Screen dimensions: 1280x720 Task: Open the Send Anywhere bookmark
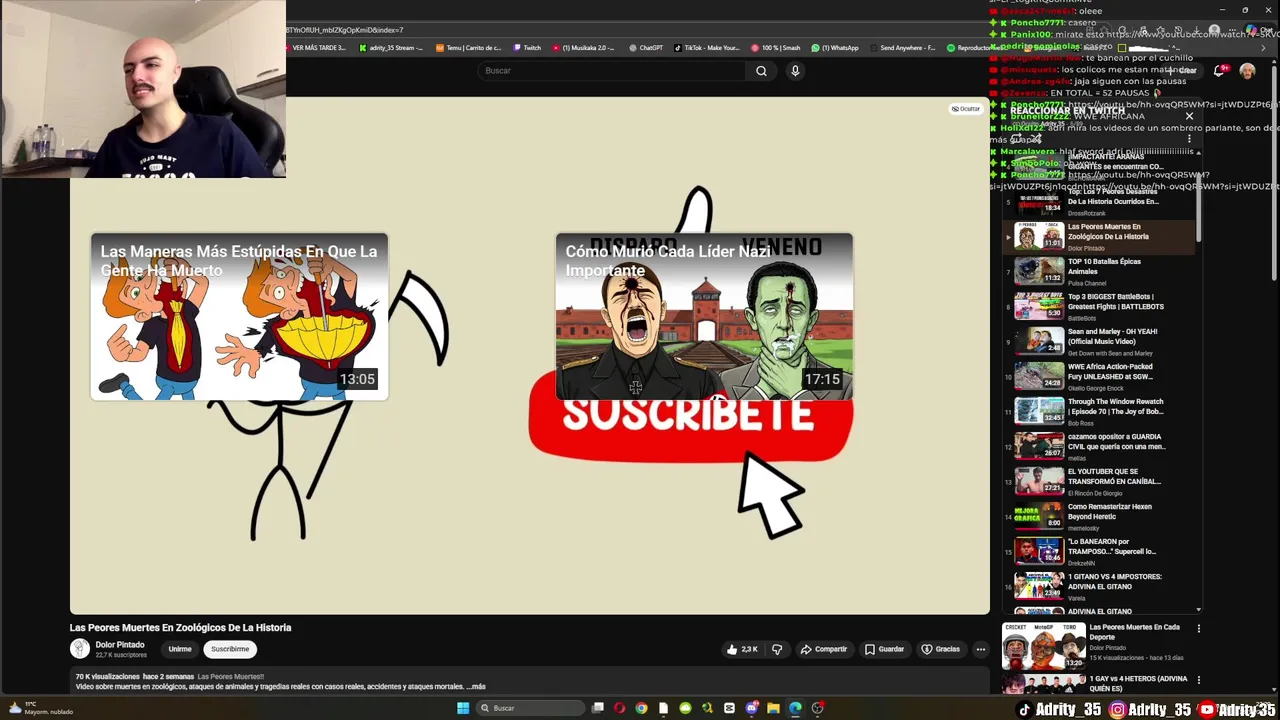click(x=903, y=48)
